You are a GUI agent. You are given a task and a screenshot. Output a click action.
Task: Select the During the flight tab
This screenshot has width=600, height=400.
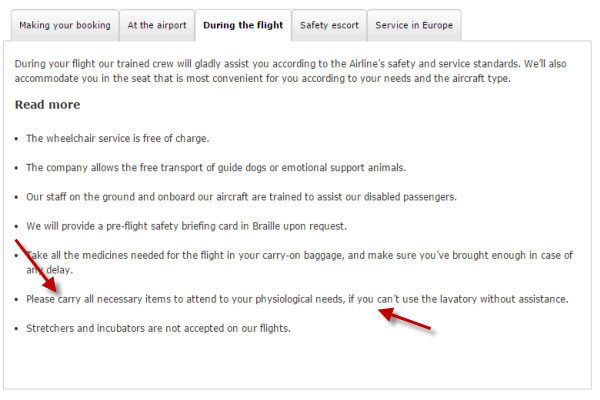pyautogui.click(x=243, y=25)
